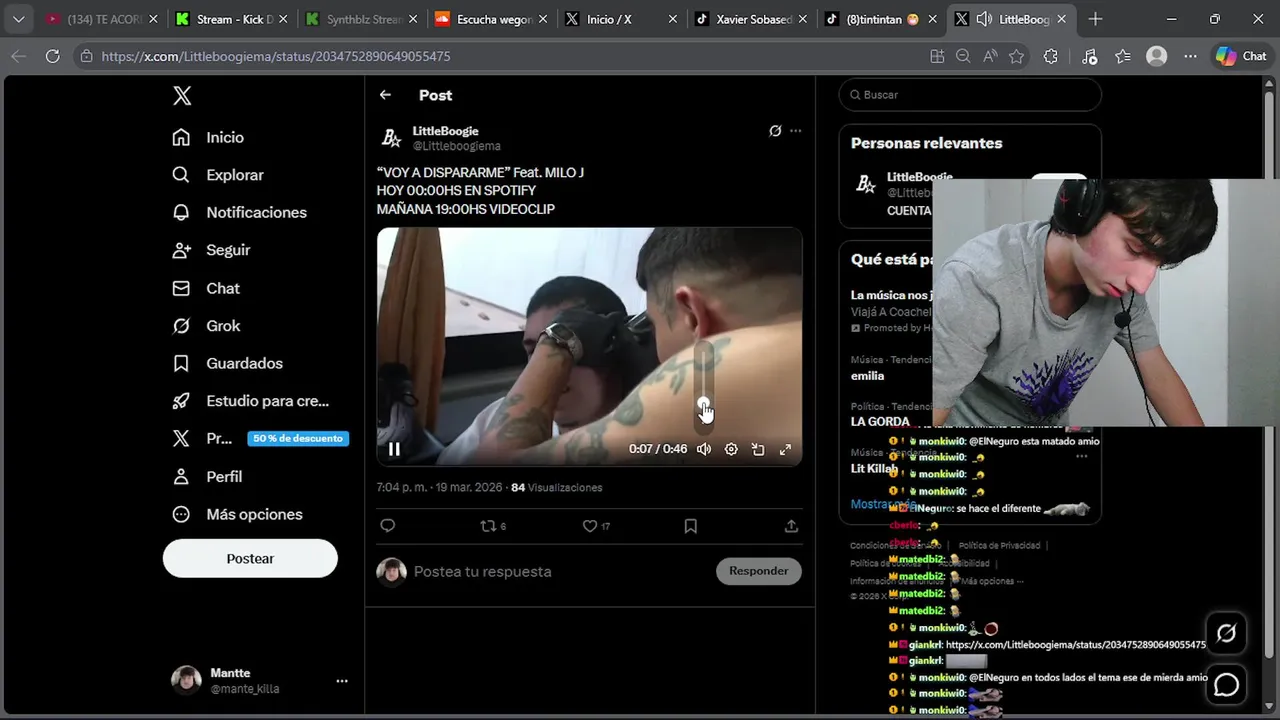Reload the page in browser
Image resolution: width=1280 pixels, height=720 pixels.
tap(53, 57)
